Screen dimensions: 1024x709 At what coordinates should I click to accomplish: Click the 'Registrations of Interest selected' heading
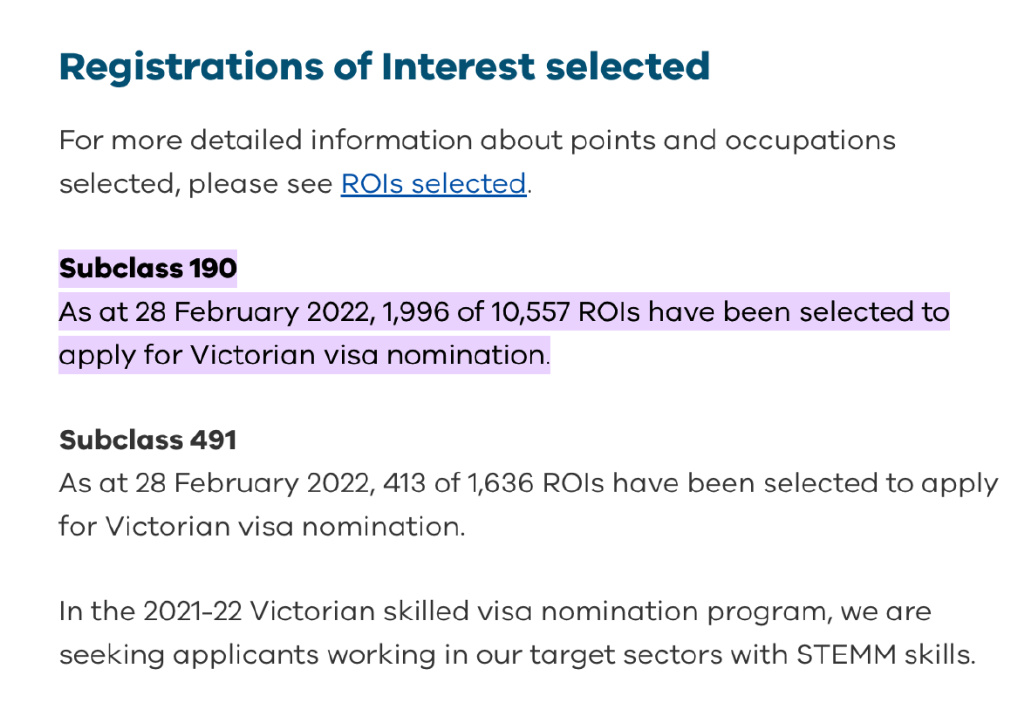[384, 67]
